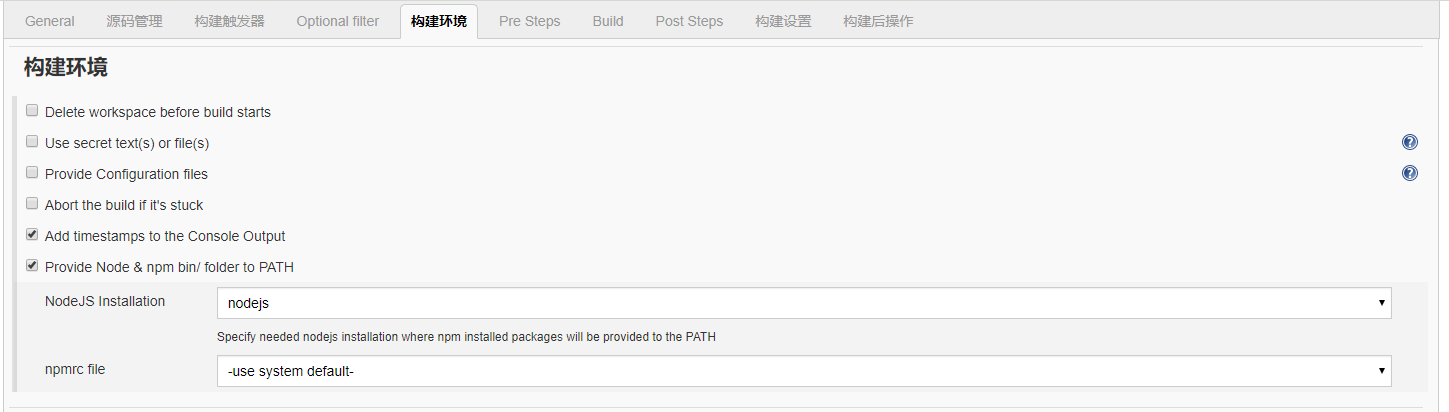Open help for Use secret text(s) option
Screen dimensions: 1449x412
[x=1410, y=143]
